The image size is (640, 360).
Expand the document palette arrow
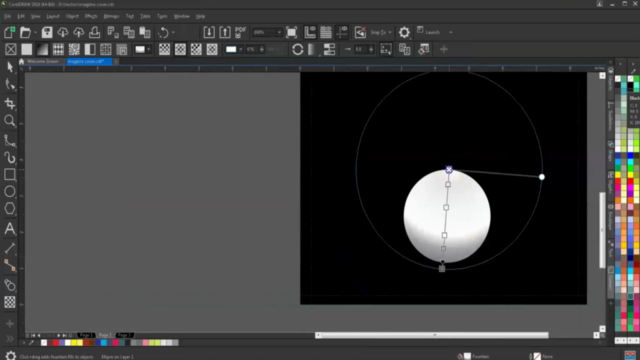pos(24,343)
